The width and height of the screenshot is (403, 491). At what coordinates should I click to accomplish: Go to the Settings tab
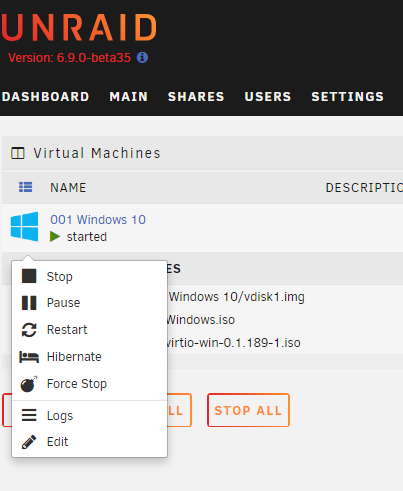(348, 97)
